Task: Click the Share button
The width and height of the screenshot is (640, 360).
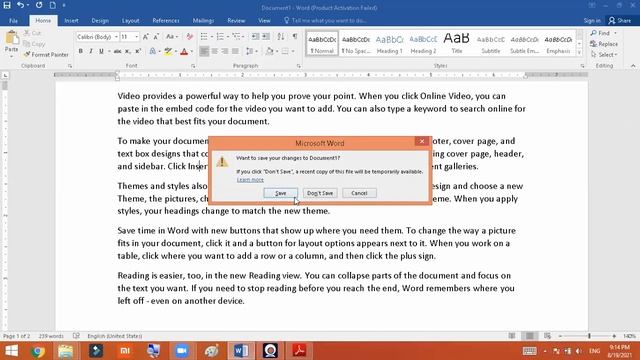Action: coord(620,20)
